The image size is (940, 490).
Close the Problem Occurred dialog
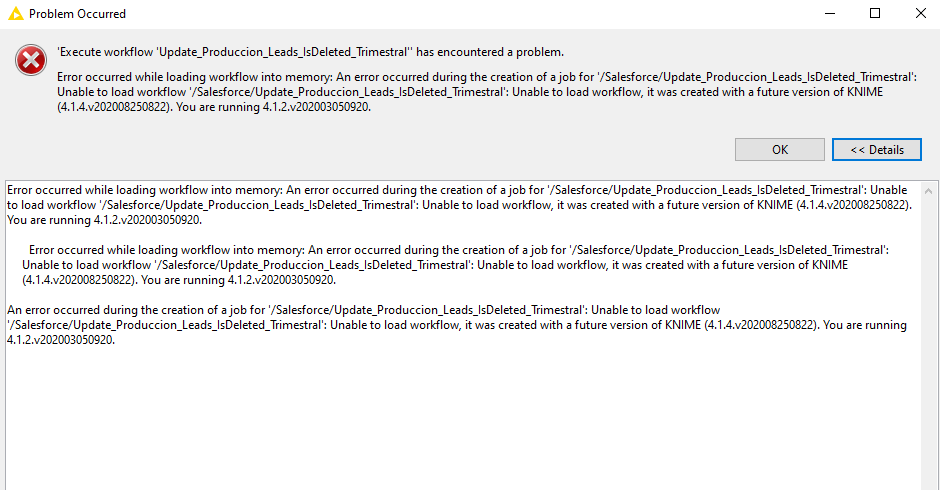pos(921,13)
